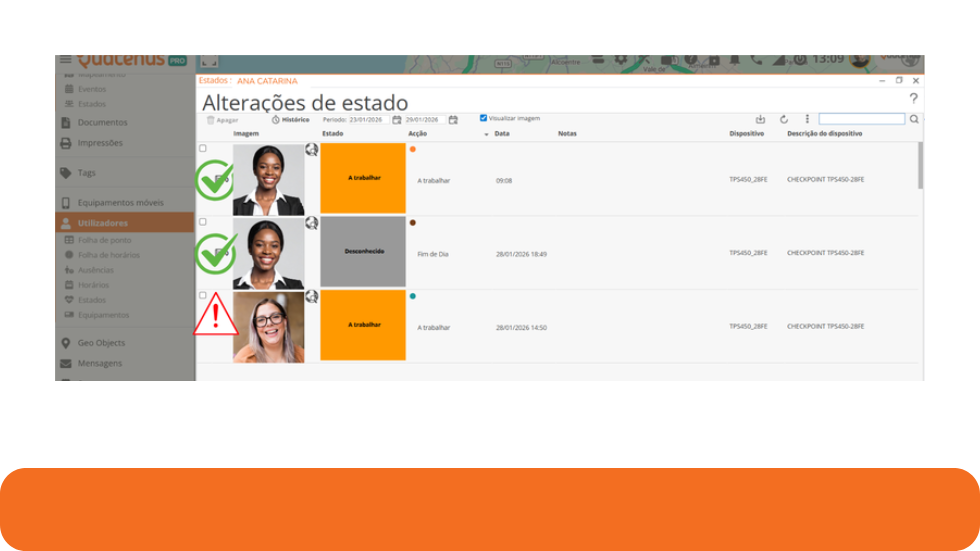Click the Apagar delete button
The width and height of the screenshot is (980, 551).
coord(222,120)
